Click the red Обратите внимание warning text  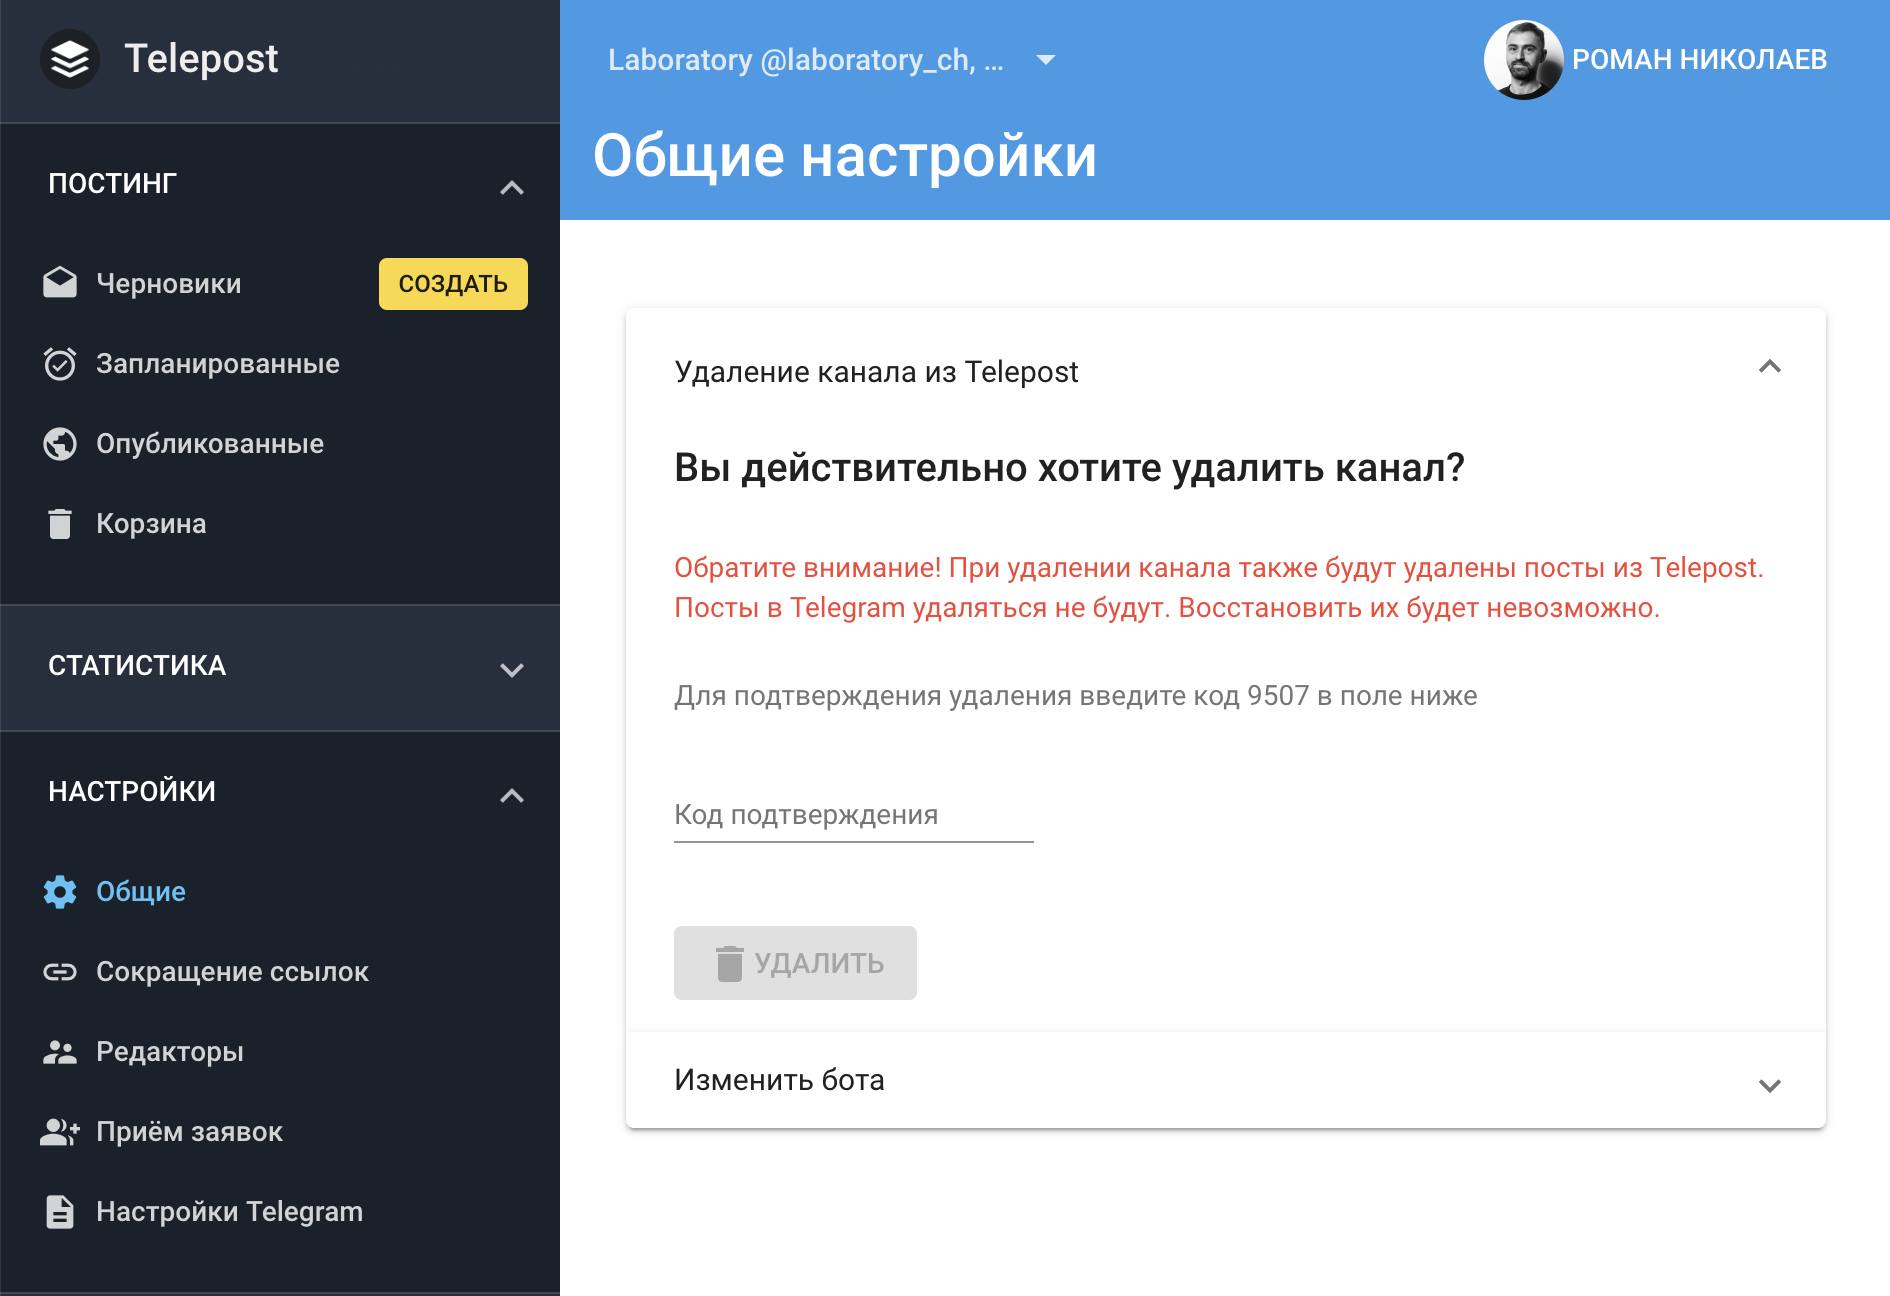(x=1219, y=588)
